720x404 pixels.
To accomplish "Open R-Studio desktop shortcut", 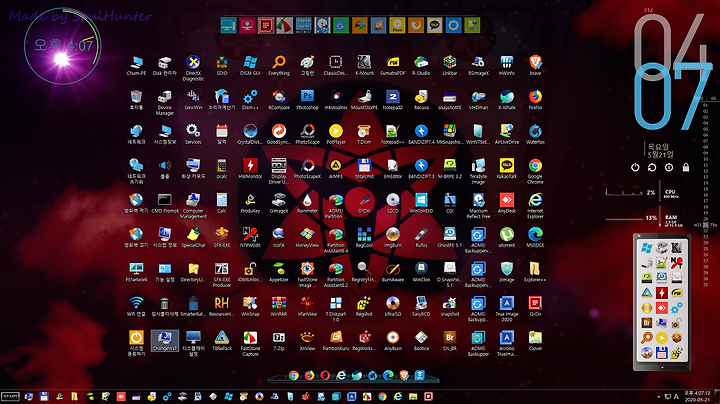I will pyautogui.click(x=421, y=65).
